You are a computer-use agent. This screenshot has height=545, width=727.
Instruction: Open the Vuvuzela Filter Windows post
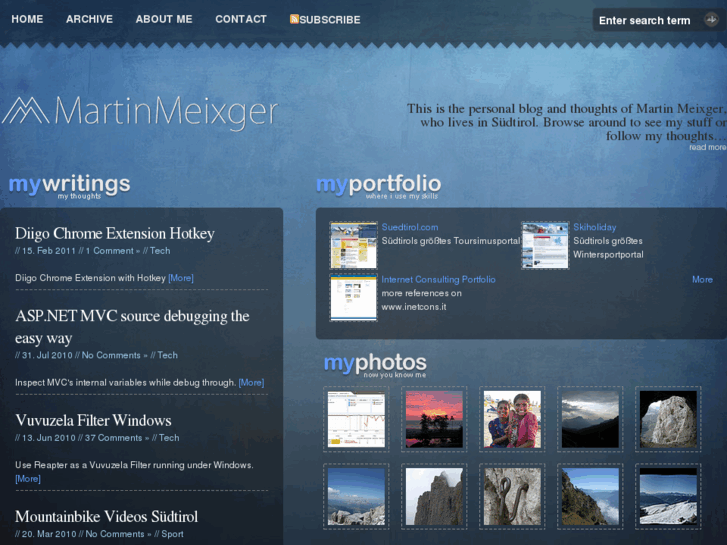(93, 421)
